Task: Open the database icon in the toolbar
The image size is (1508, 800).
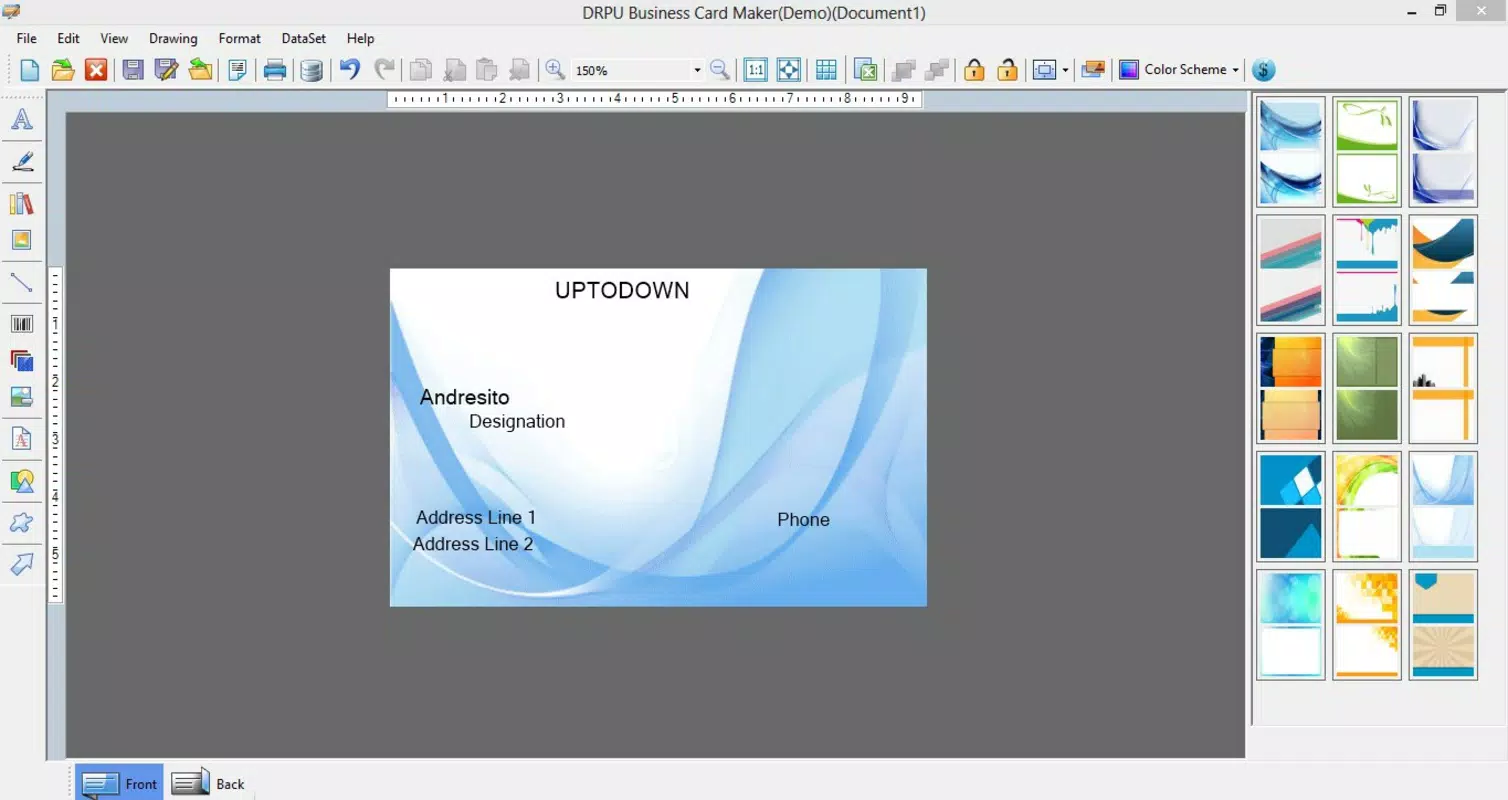Action: 312,70
